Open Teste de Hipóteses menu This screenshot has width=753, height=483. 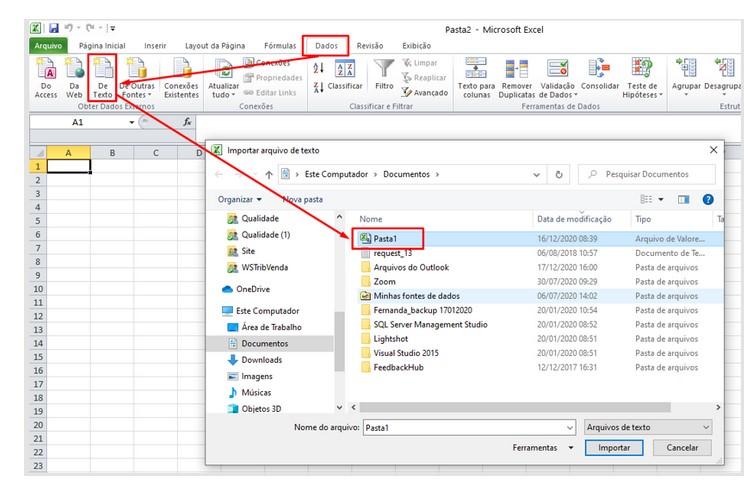point(642,78)
